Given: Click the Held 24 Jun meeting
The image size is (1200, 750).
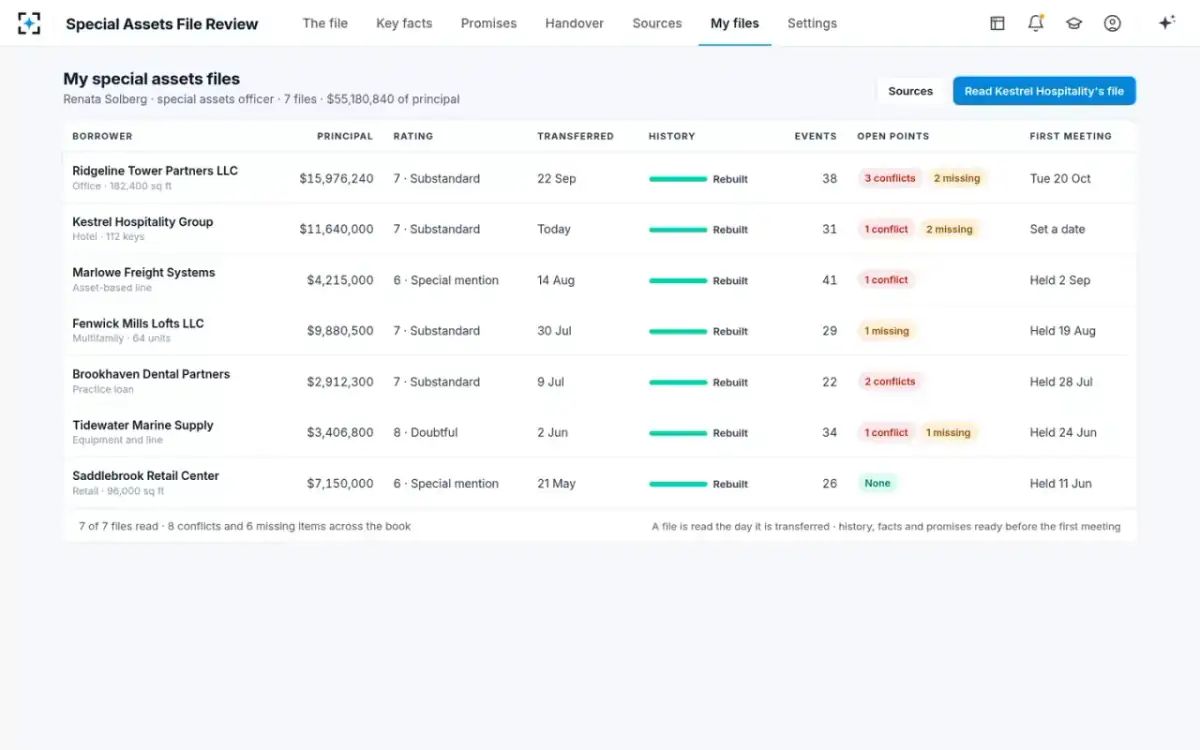Looking at the screenshot, I should [x=1063, y=433].
